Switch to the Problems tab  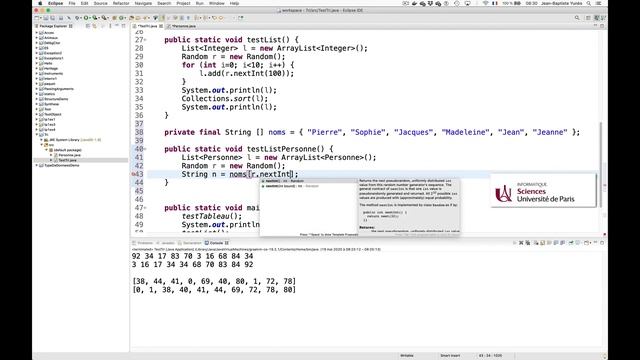pyautogui.click(x=144, y=243)
